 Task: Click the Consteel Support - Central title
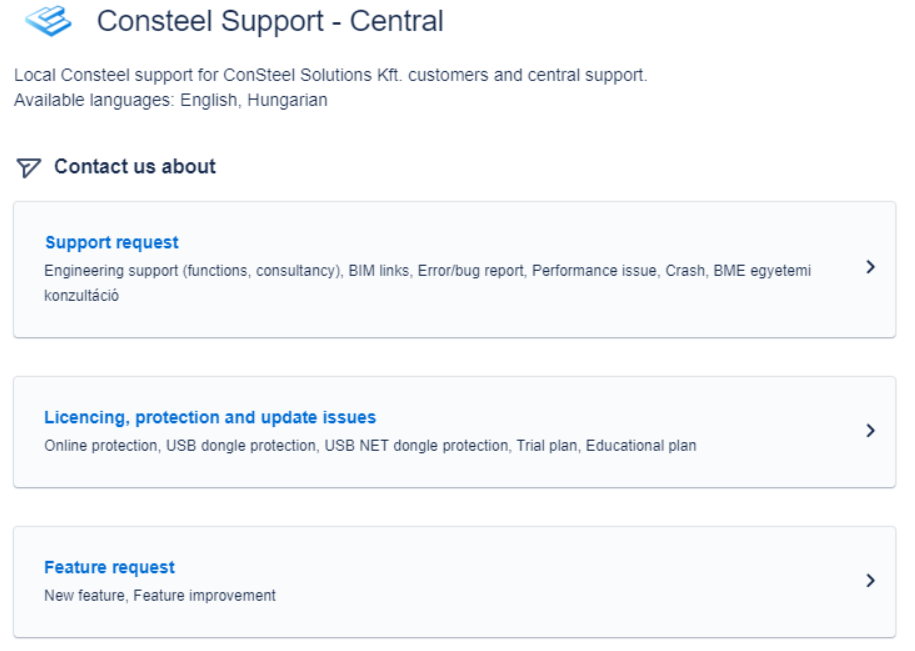270,21
